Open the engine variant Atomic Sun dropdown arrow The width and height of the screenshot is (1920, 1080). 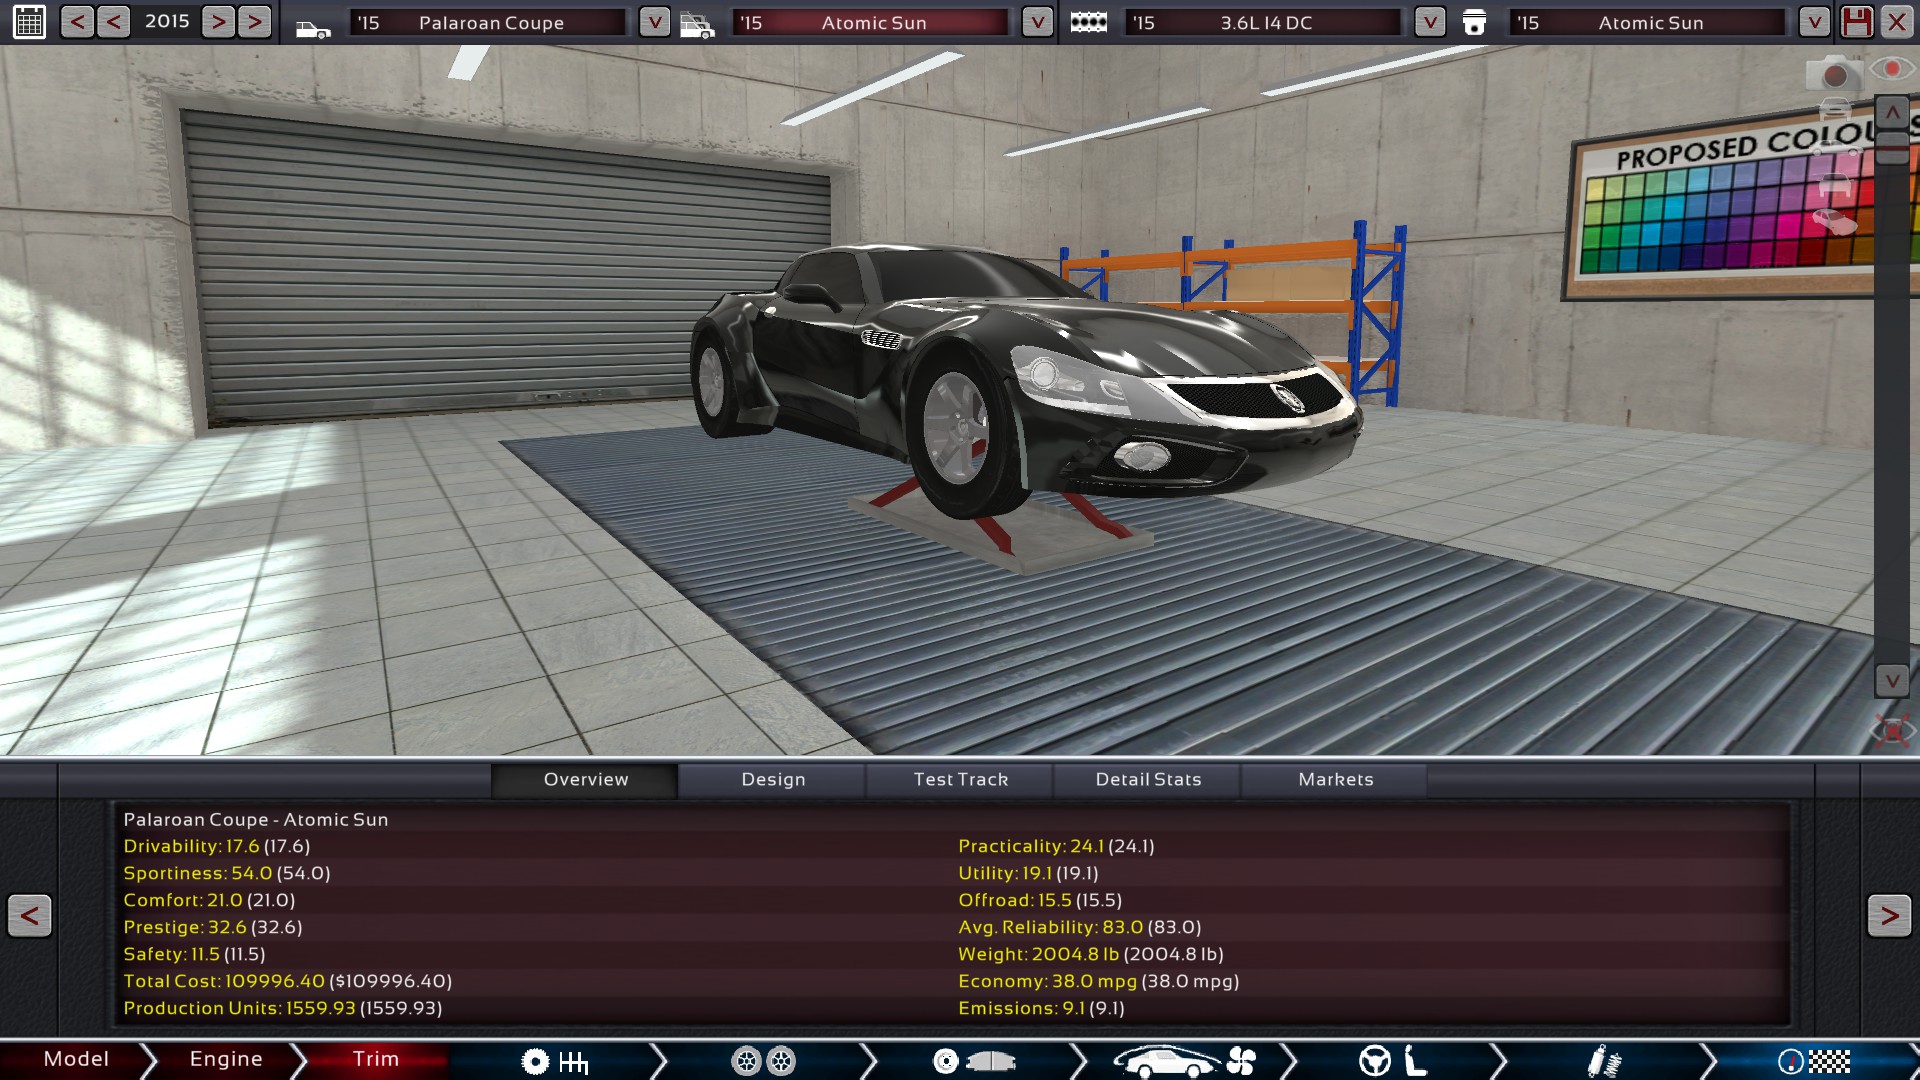tap(1814, 22)
